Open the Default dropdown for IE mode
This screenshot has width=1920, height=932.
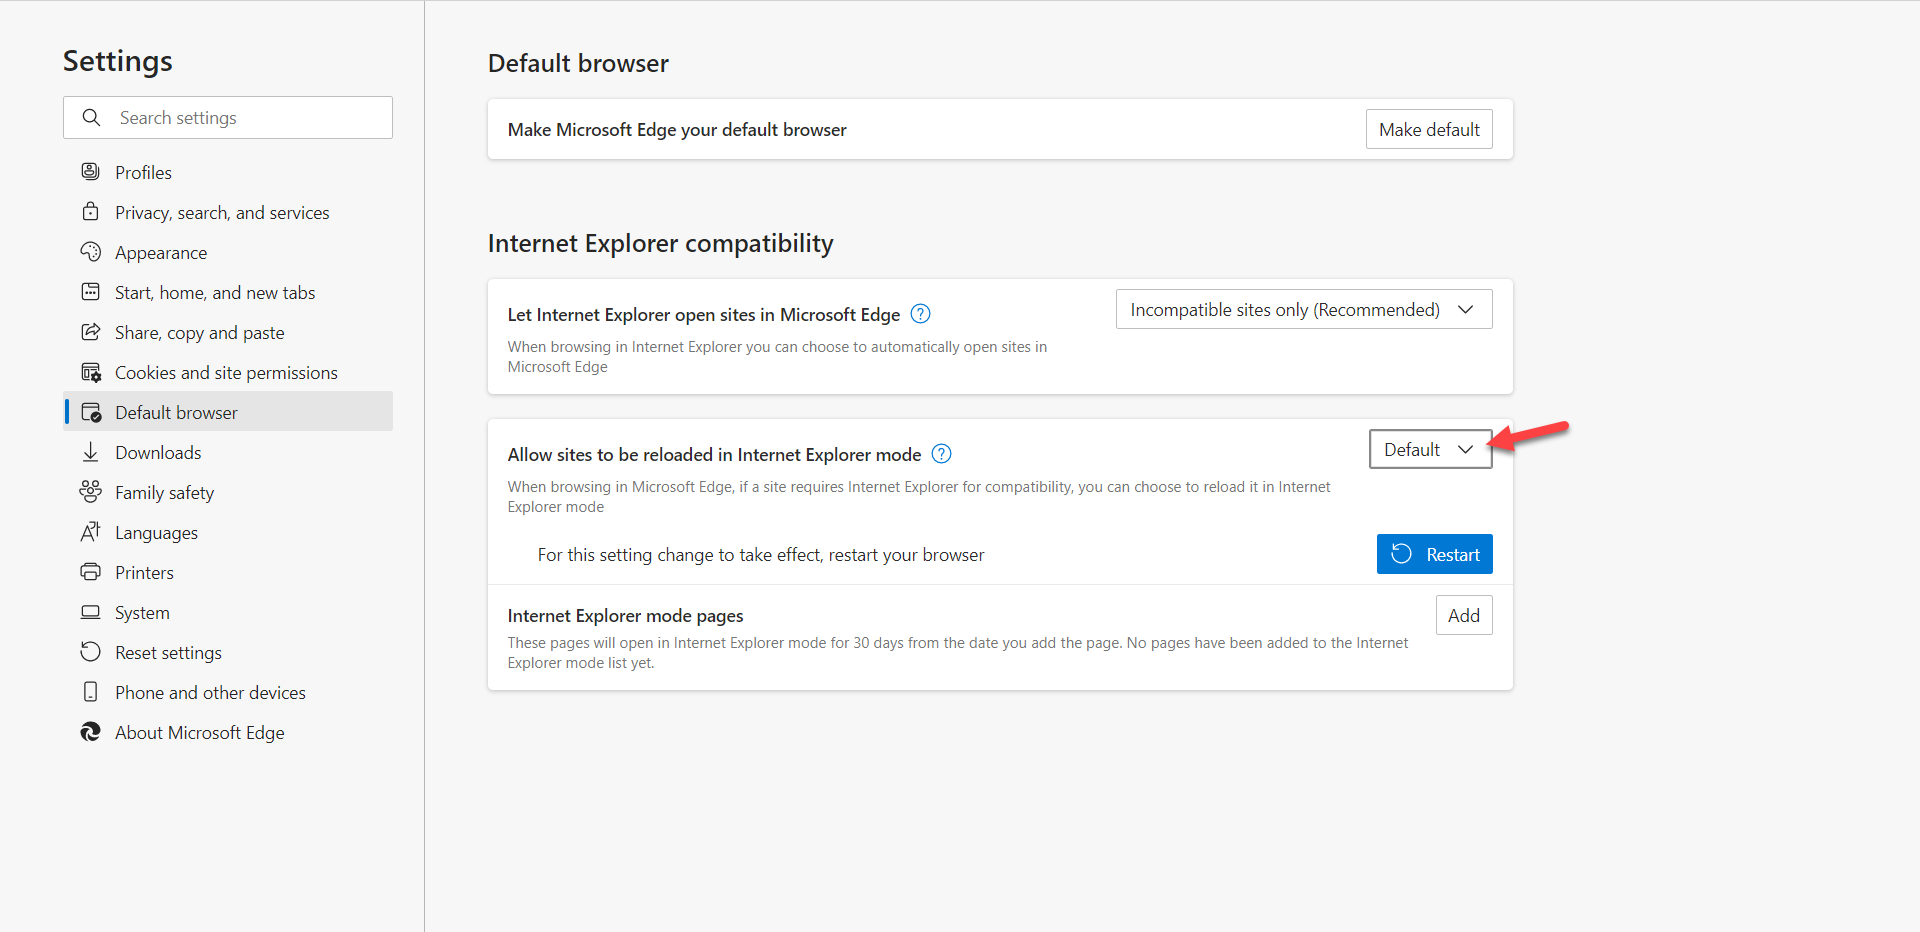click(x=1429, y=450)
